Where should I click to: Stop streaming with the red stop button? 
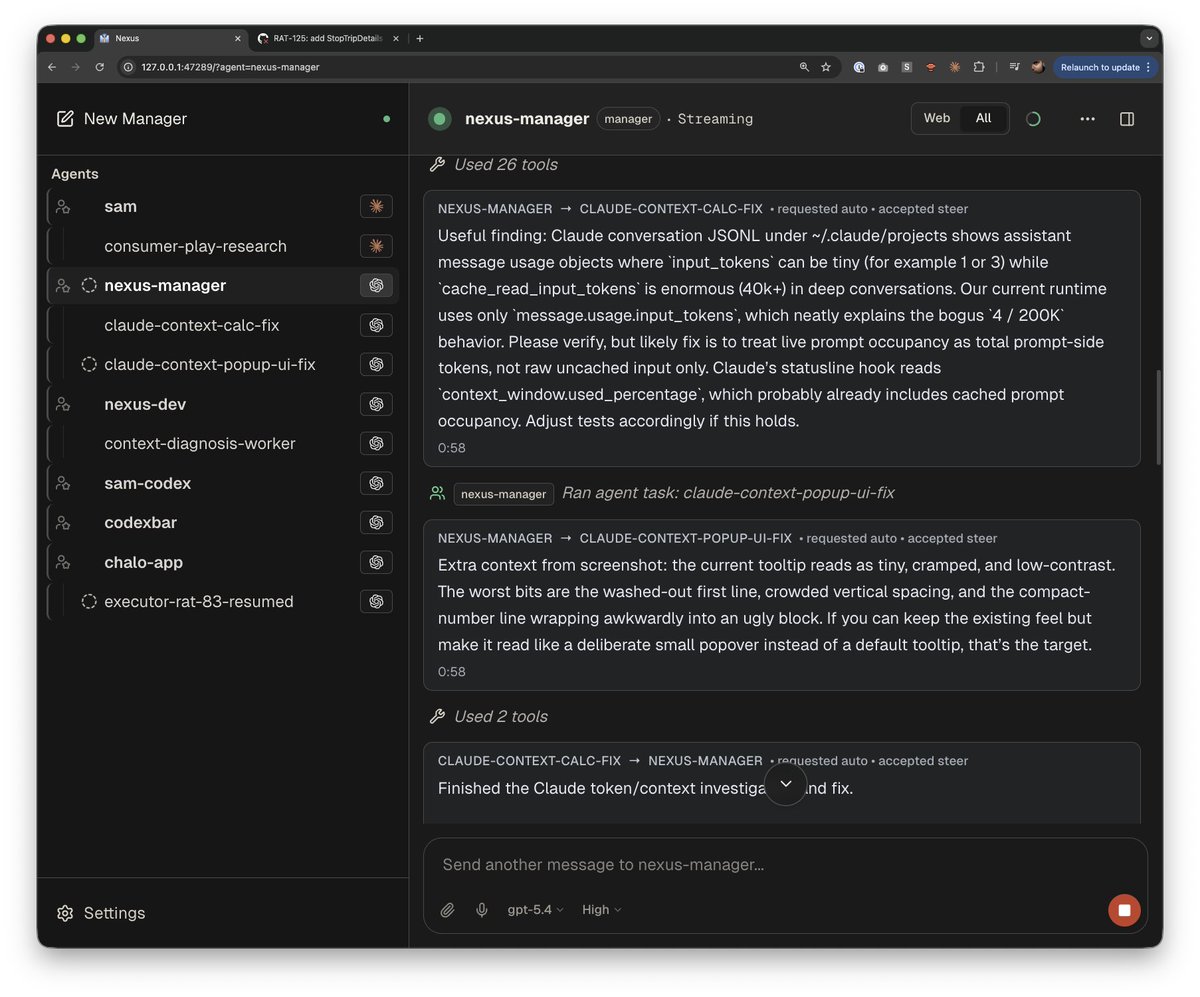click(x=1123, y=910)
